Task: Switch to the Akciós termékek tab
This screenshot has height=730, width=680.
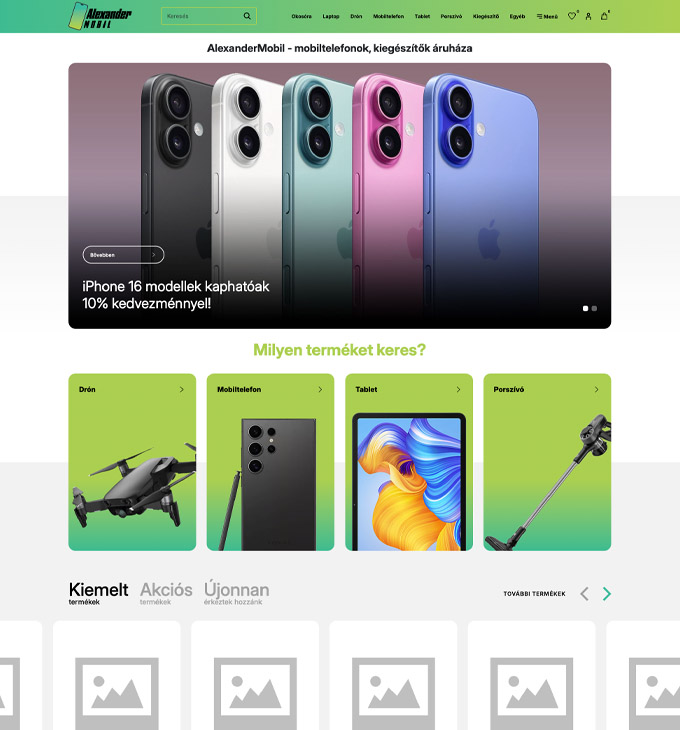Action: click(166, 593)
